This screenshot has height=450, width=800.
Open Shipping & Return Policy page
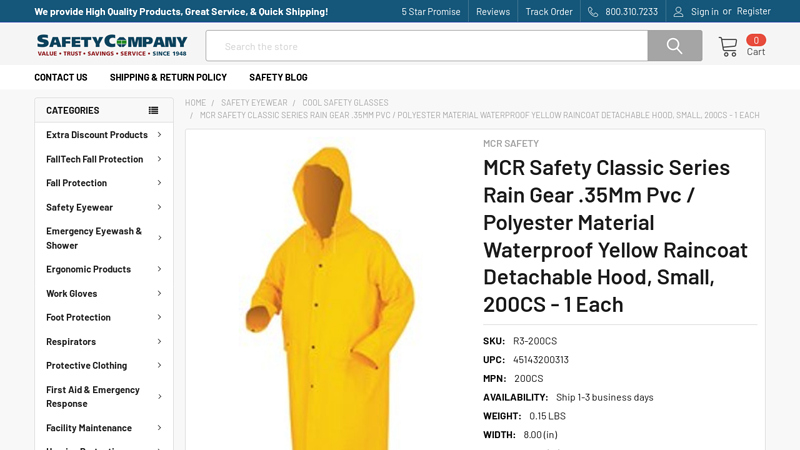(x=168, y=77)
